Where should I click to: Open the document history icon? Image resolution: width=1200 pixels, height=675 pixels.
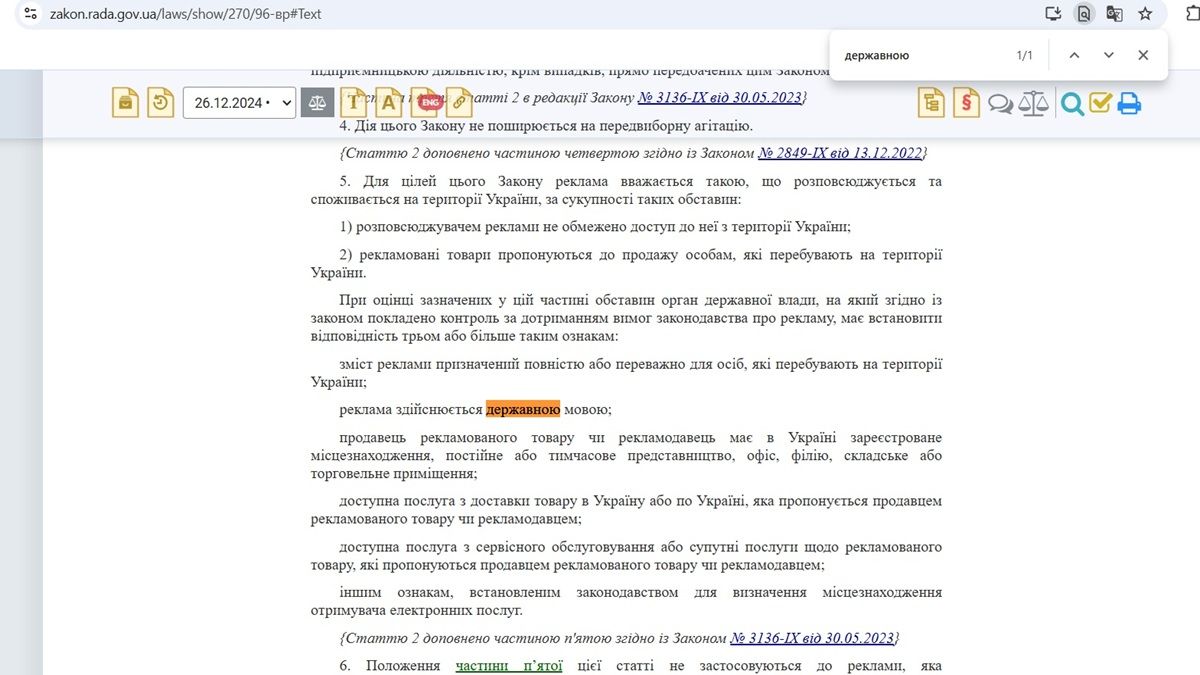click(x=160, y=103)
